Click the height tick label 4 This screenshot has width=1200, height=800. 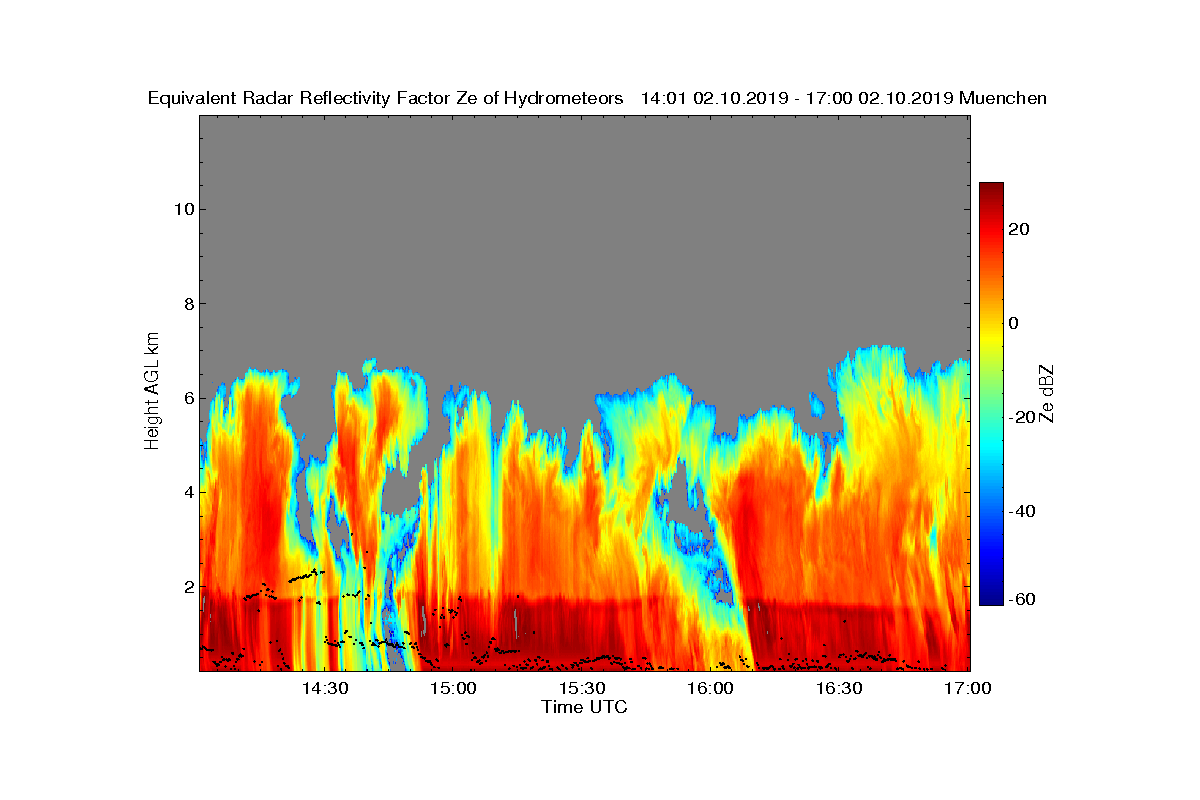pos(188,492)
